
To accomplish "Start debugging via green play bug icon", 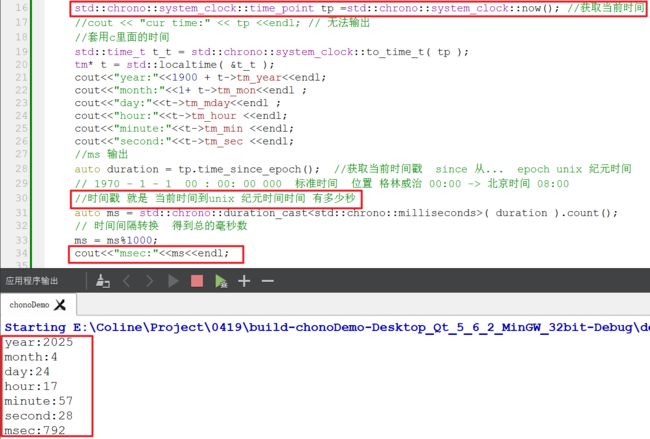I will click(x=221, y=281).
